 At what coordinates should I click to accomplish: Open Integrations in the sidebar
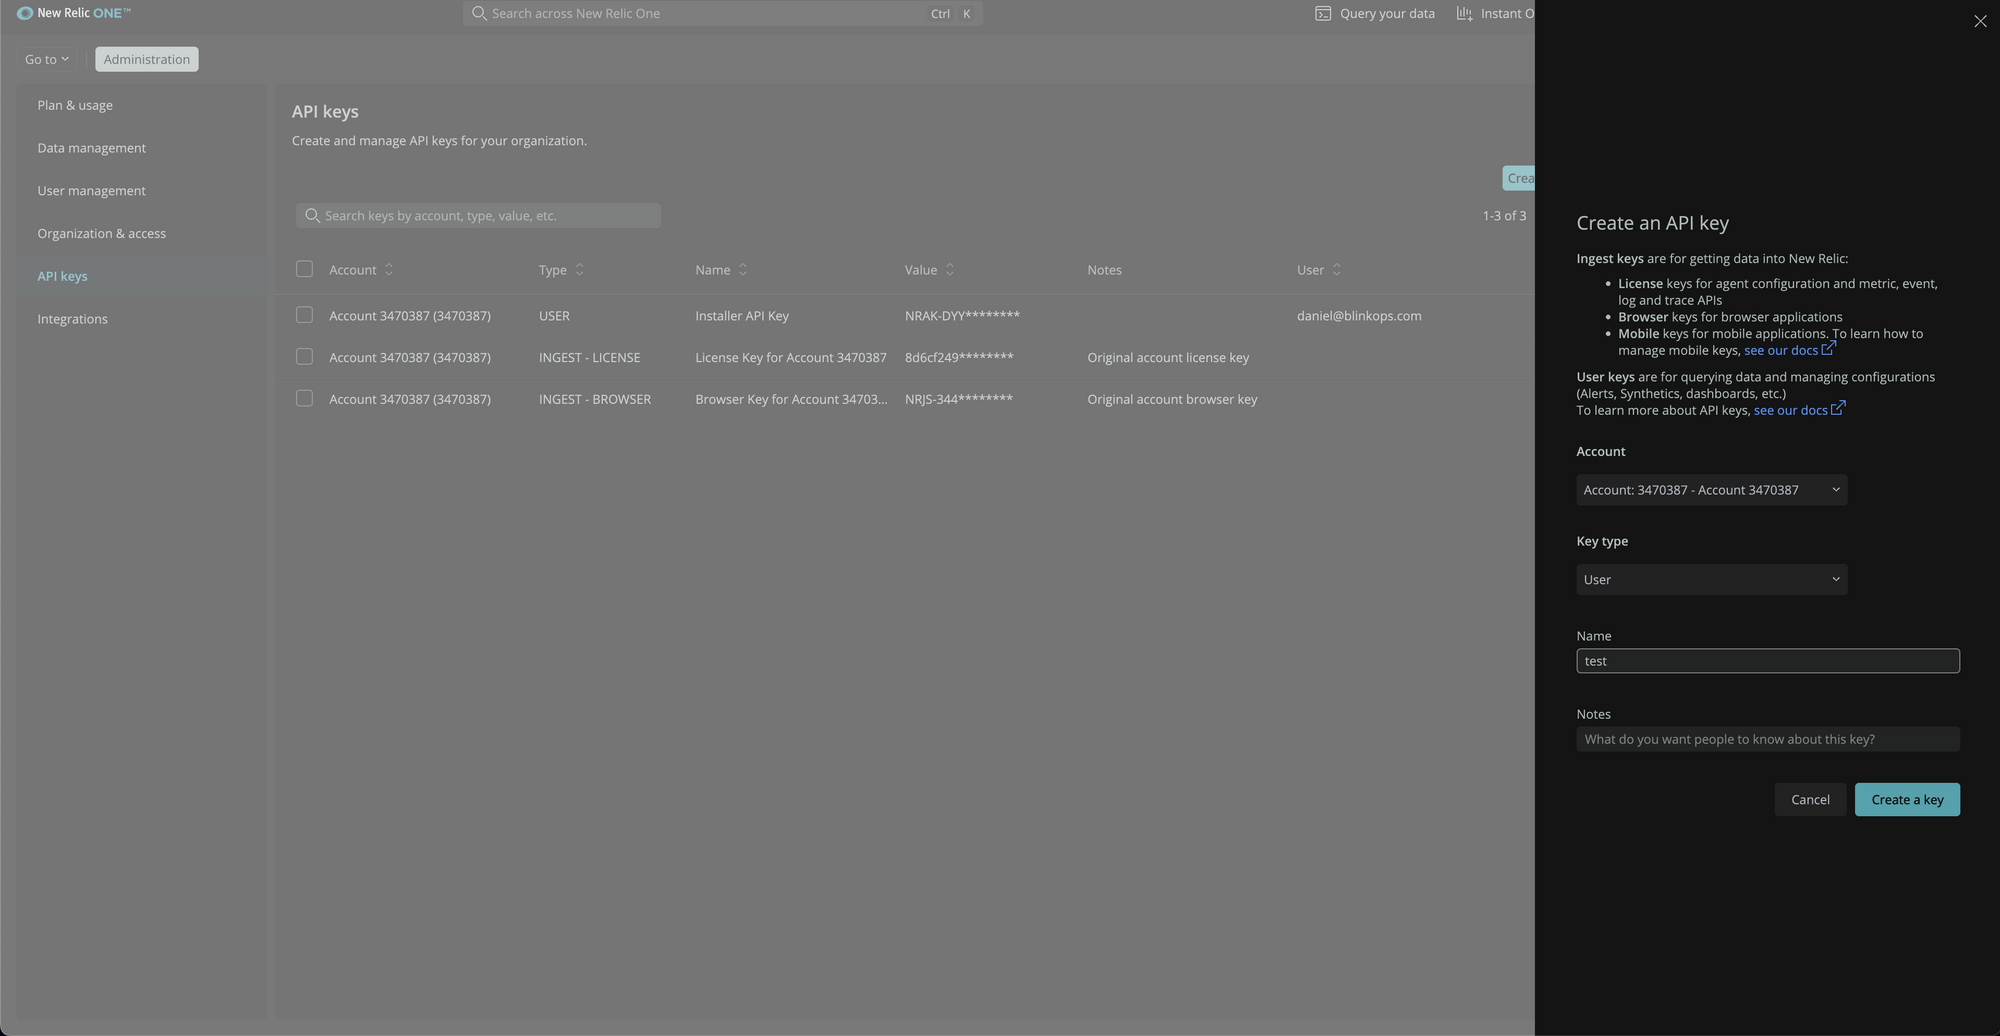point(72,319)
